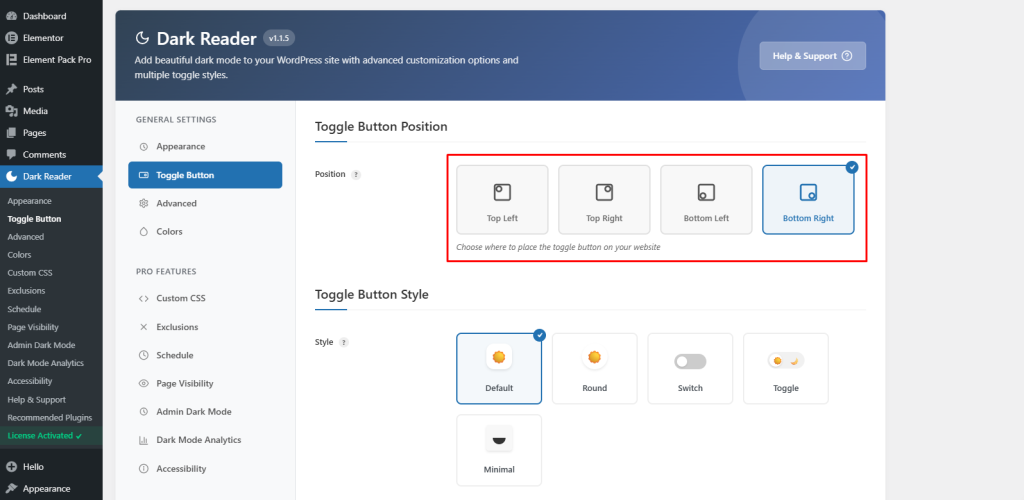
Task: Open Toggle Button settings tab
Action: (x=205, y=175)
